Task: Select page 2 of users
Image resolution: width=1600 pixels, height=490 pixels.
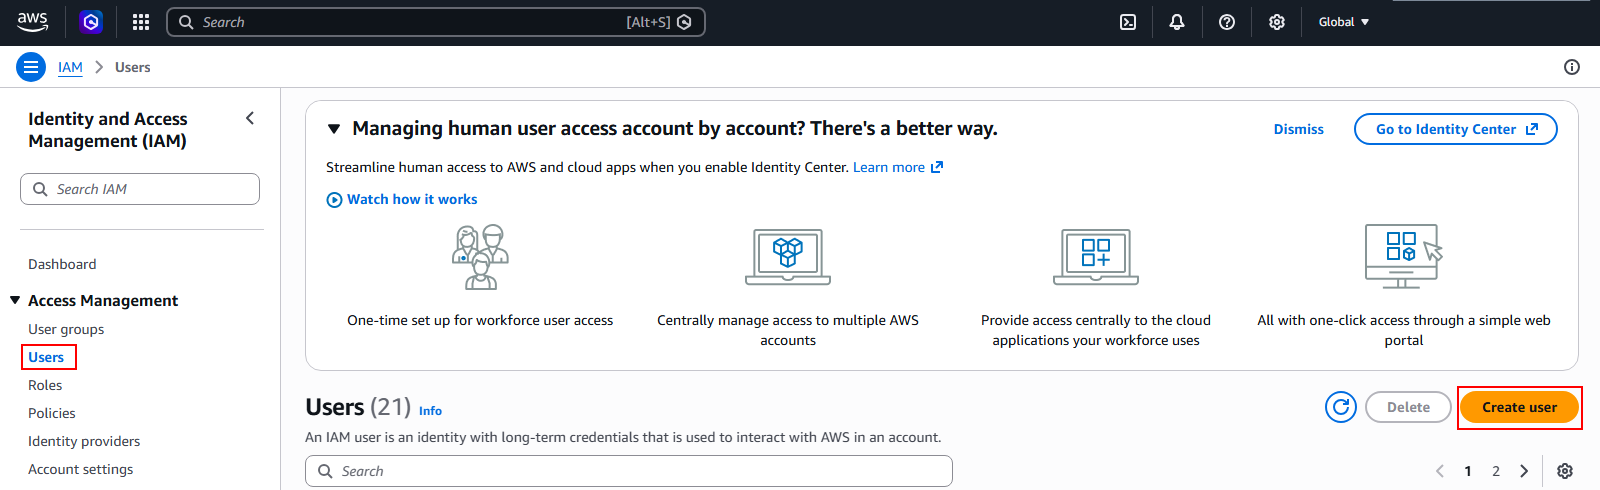Action: tap(1496, 471)
